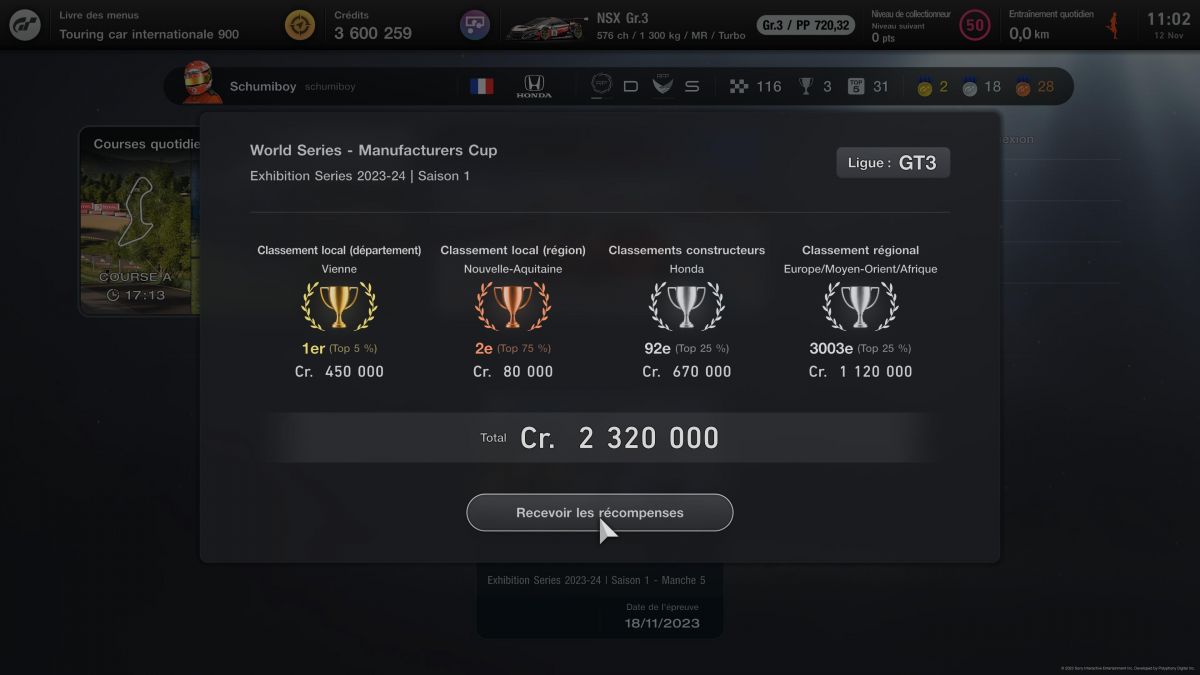
Task: Select the Schumiboy driver avatar
Action: pyautogui.click(x=202, y=83)
